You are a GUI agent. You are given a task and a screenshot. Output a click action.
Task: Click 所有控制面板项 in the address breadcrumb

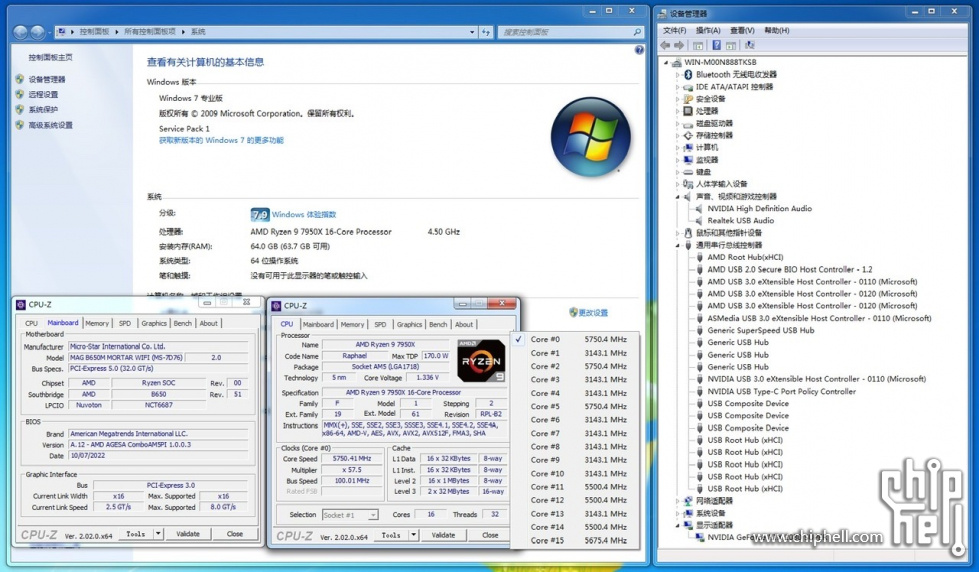(149, 32)
